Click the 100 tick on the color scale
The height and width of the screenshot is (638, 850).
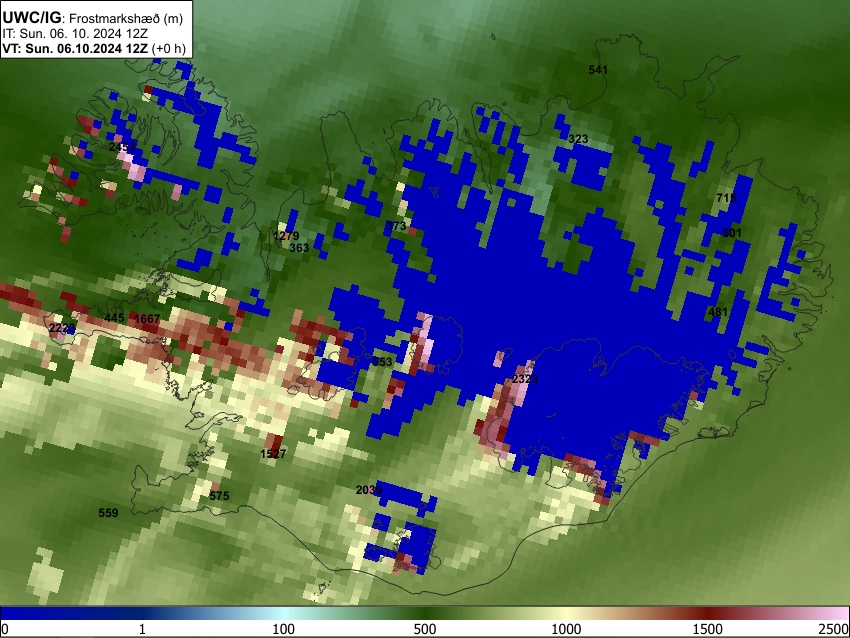coord(283,629)
